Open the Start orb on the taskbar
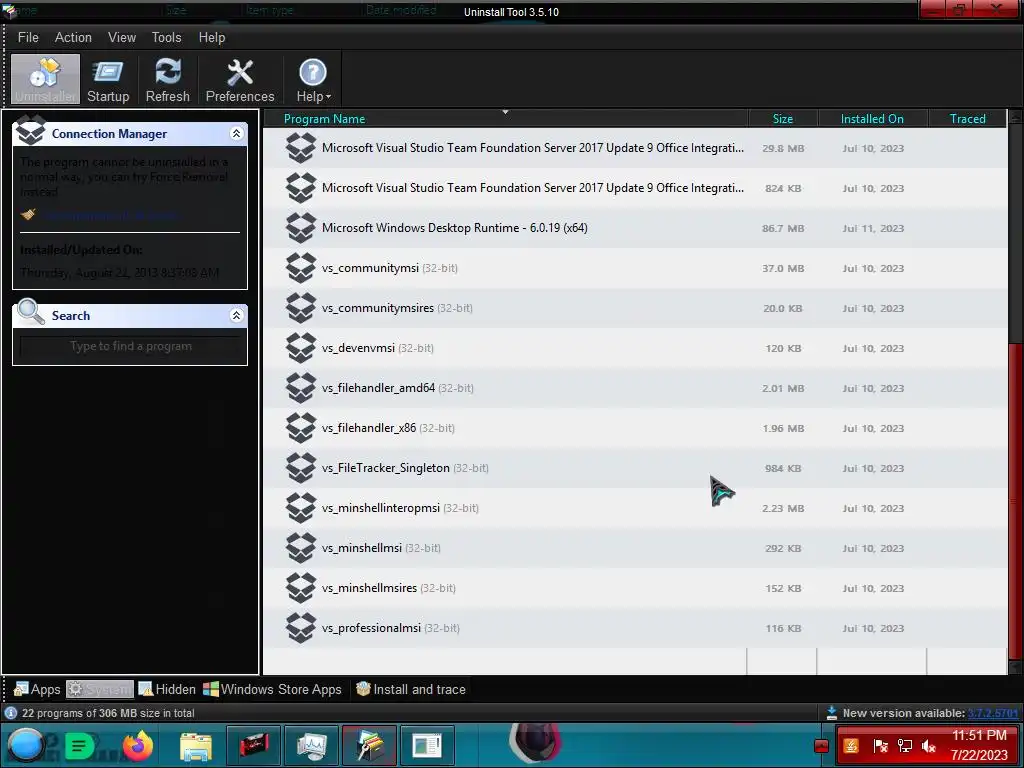This screenshot has width=1024, height=768. point(25,746)
